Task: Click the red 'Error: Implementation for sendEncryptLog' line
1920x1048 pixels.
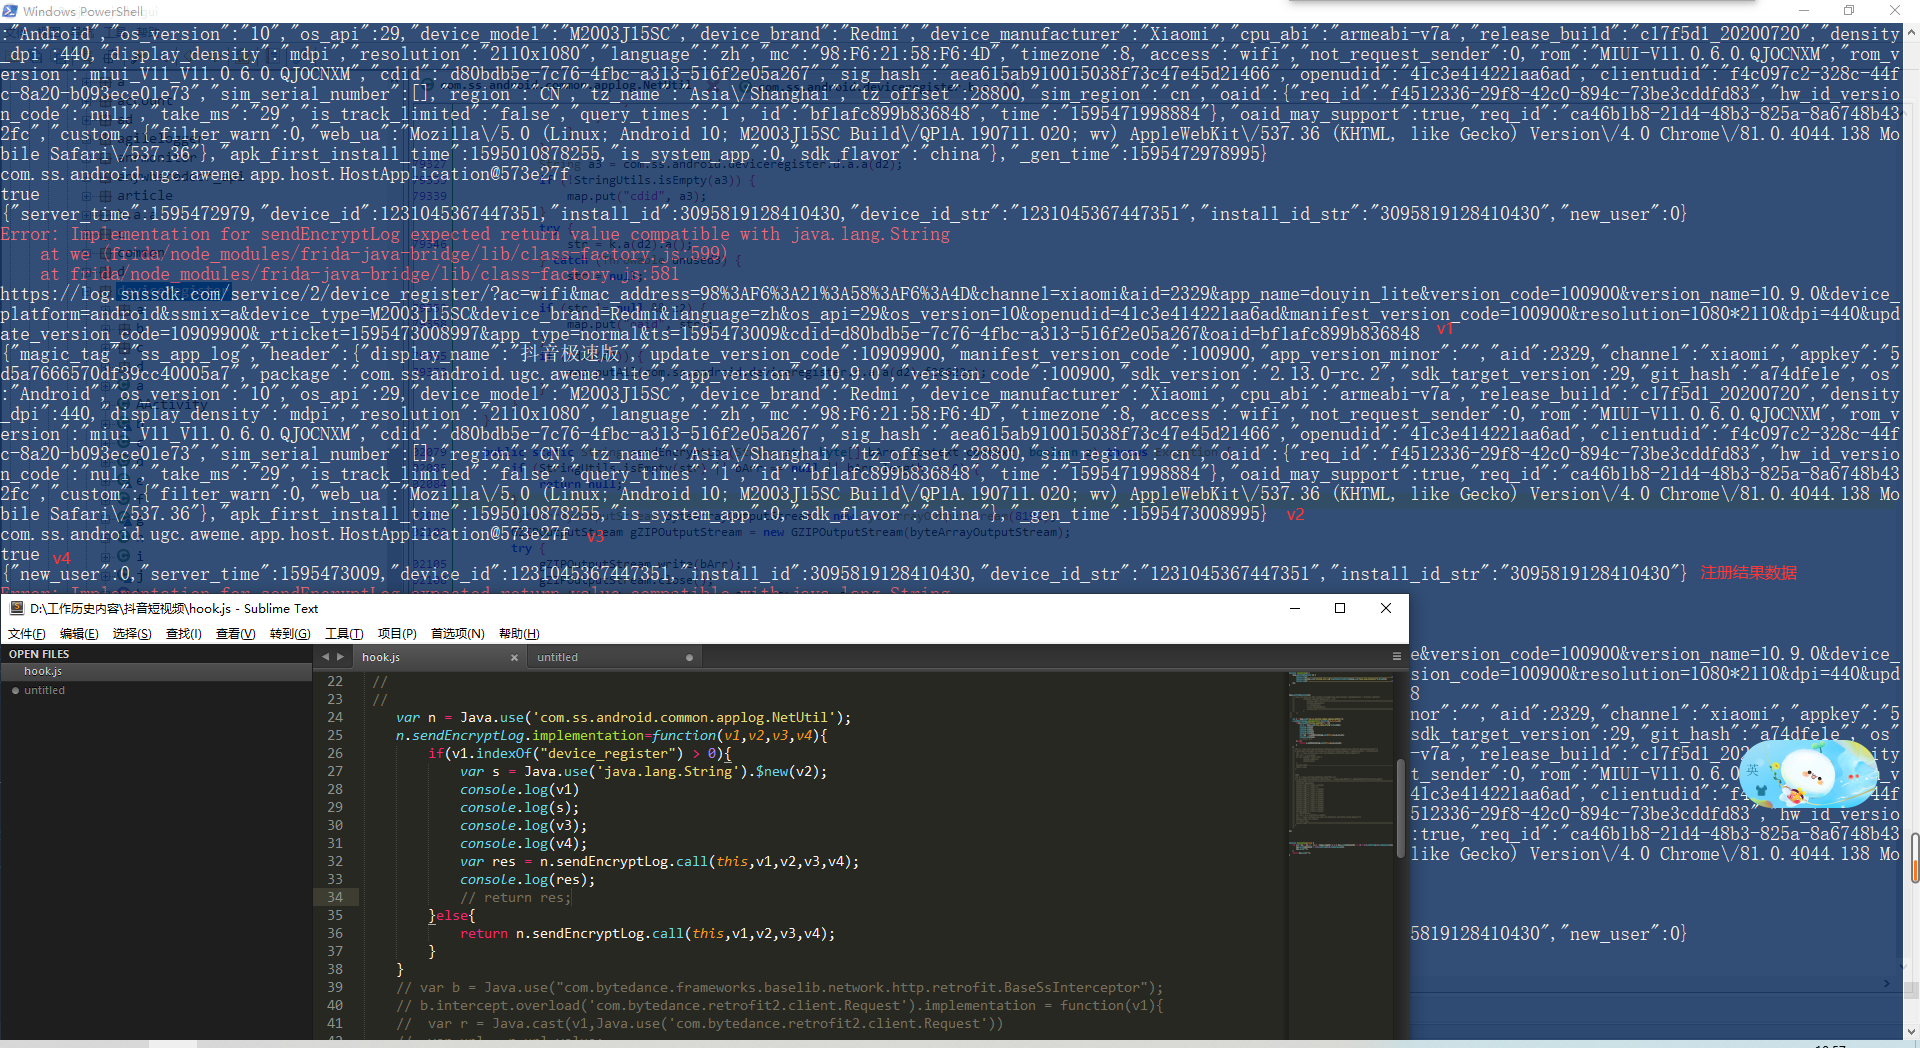Action: [475, 235]
